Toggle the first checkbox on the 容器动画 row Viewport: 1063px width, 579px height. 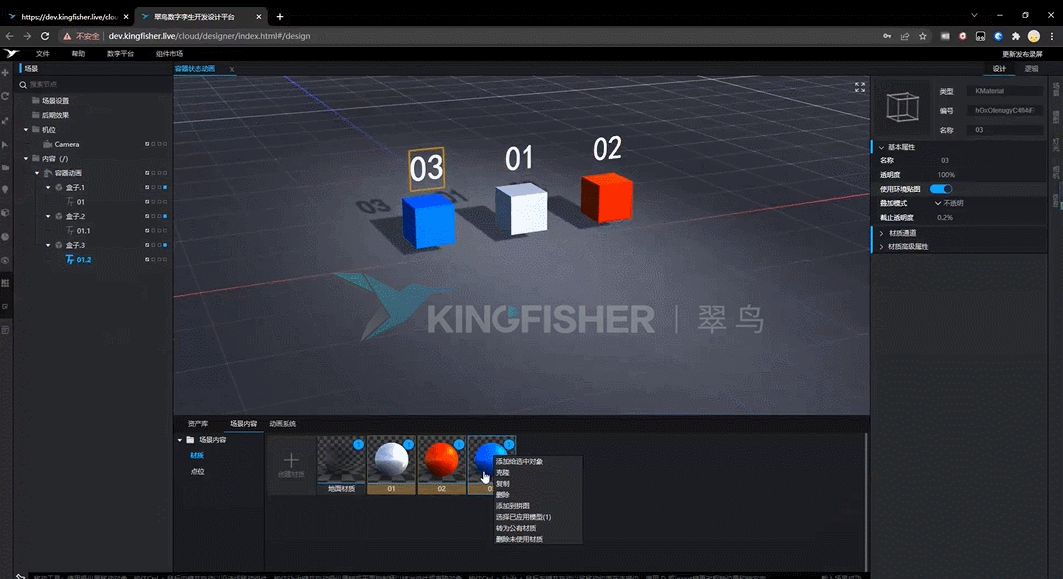pyautogui.click(x=147, y=173)
